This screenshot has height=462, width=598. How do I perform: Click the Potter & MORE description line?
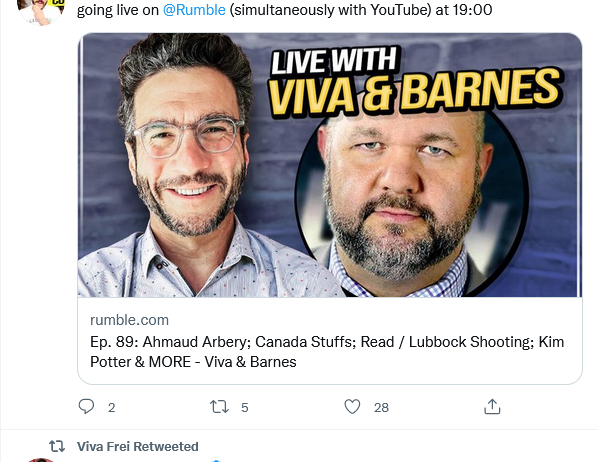193,362
